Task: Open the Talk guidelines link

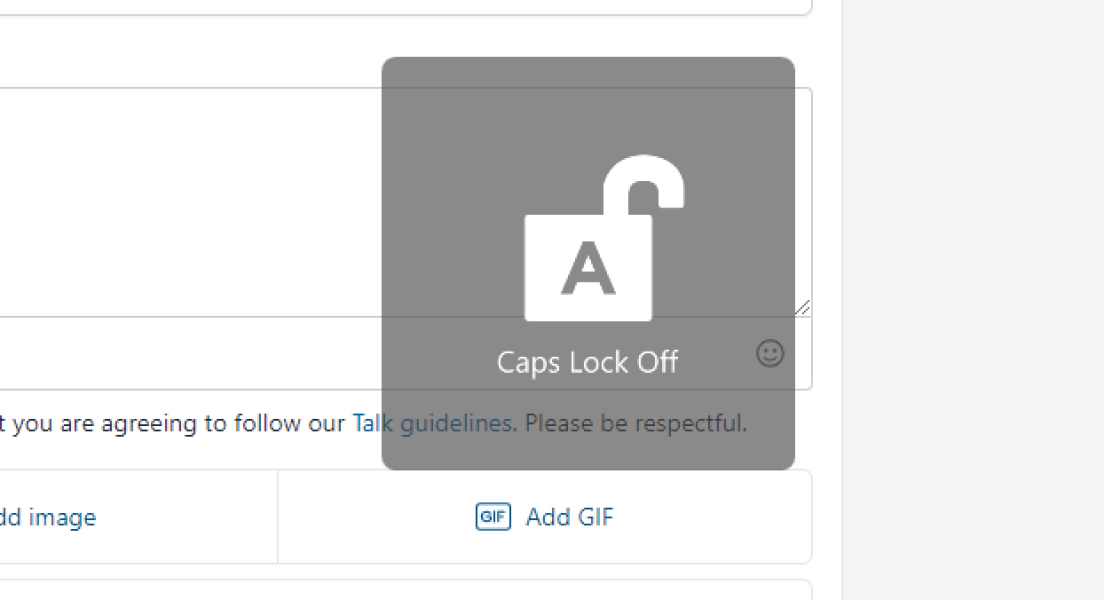Action: [434, 423]
